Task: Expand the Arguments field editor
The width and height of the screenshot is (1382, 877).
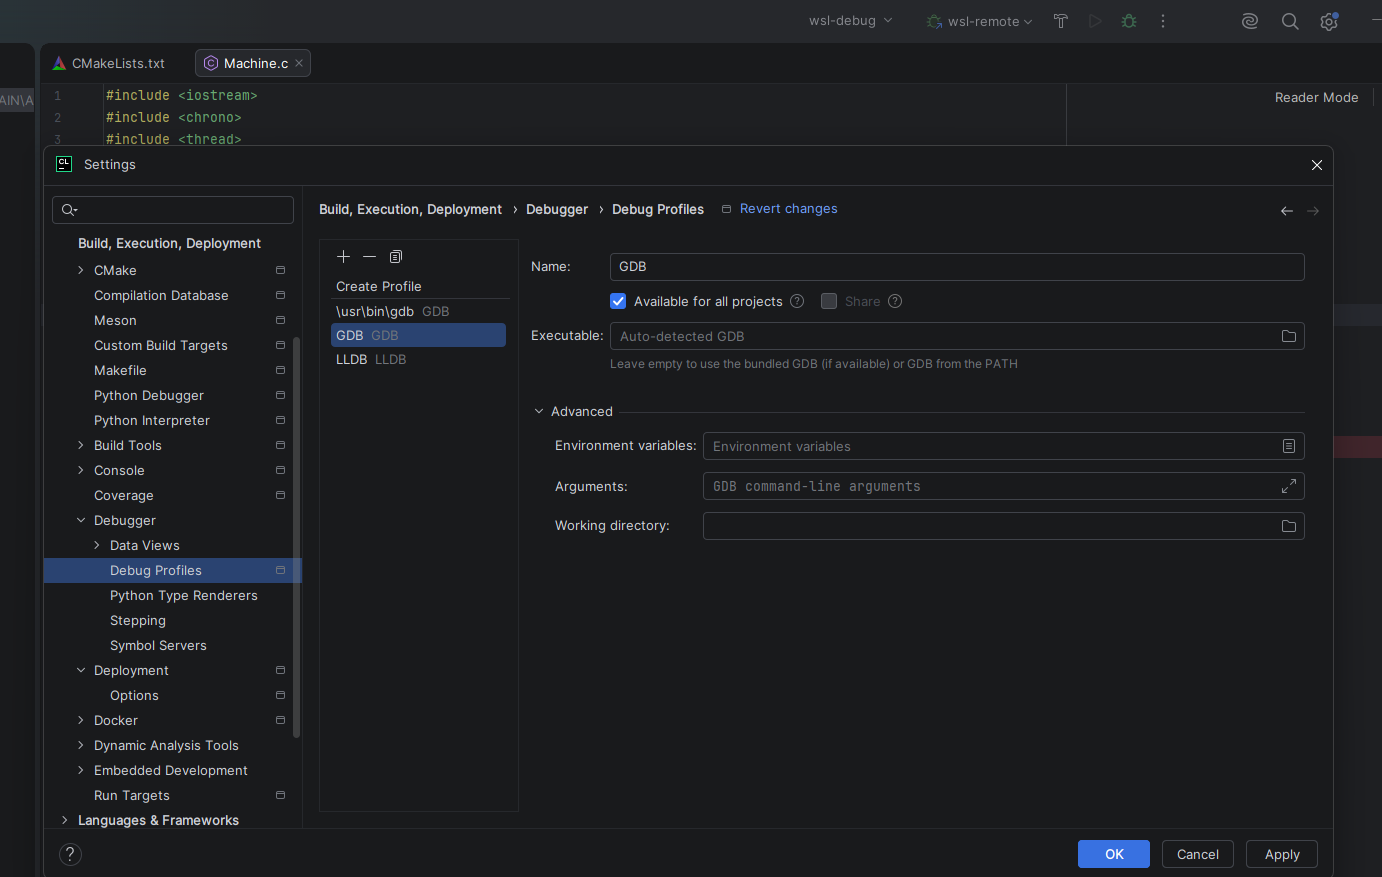Action: [x=1289, y=486]
